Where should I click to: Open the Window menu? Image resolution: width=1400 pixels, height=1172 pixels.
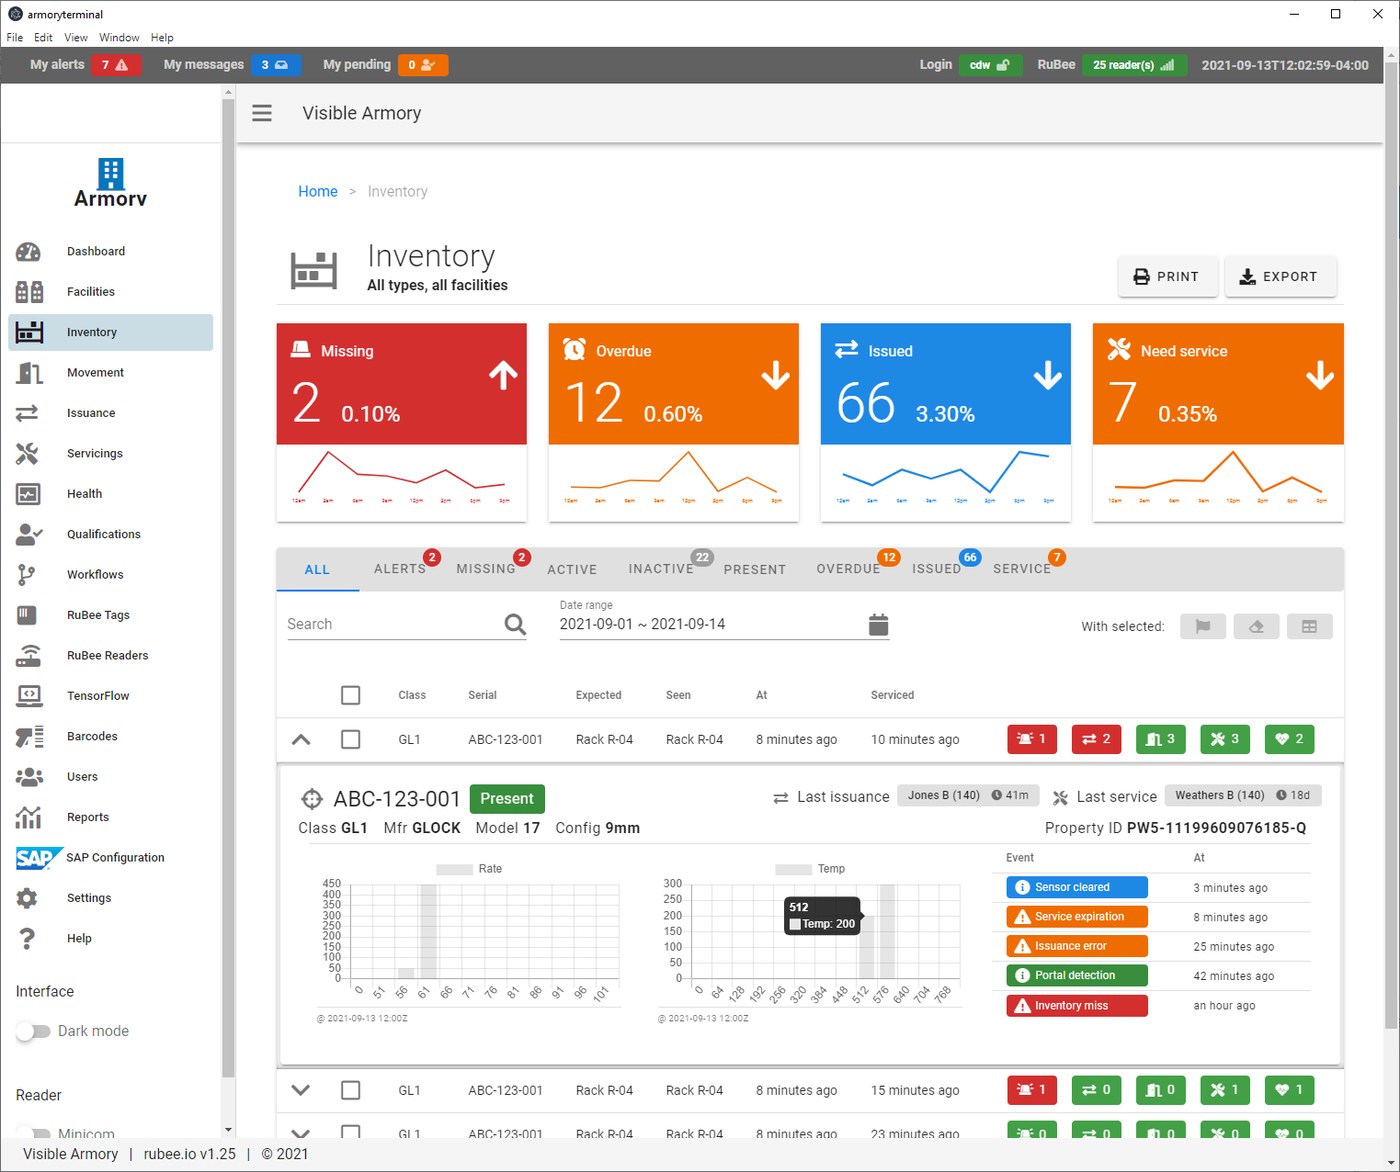point(119,38)
